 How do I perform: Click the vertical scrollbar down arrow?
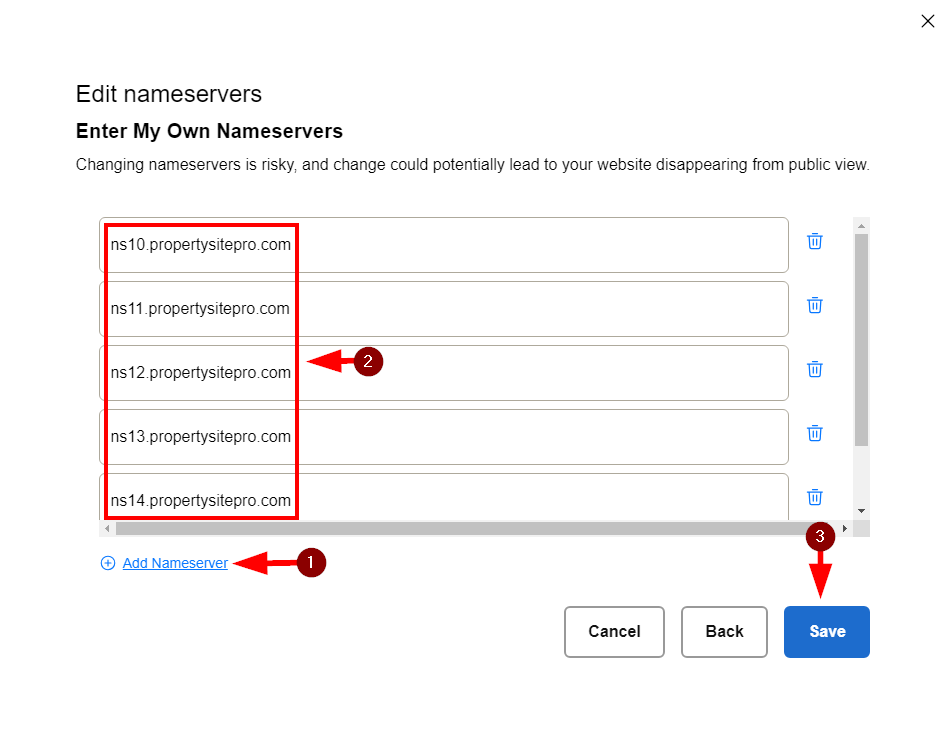(x=861, y=511)
